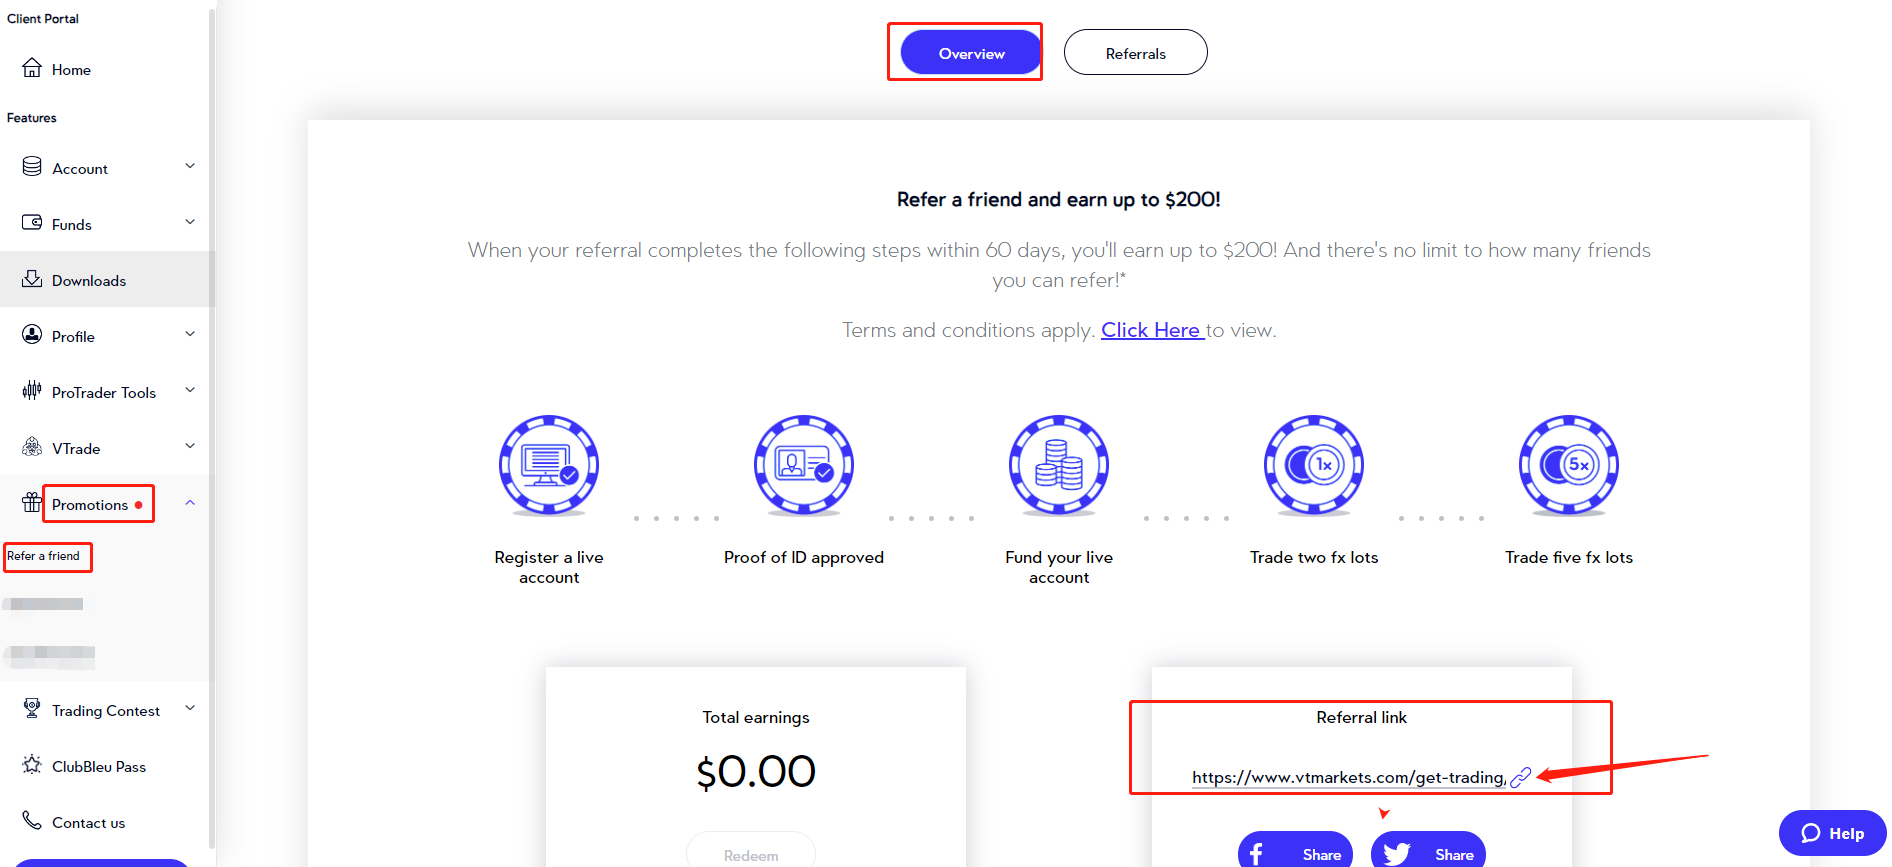Open the Click Here terms link
This screenshot has height=867, width=1892.
[x=1151, y=330]
